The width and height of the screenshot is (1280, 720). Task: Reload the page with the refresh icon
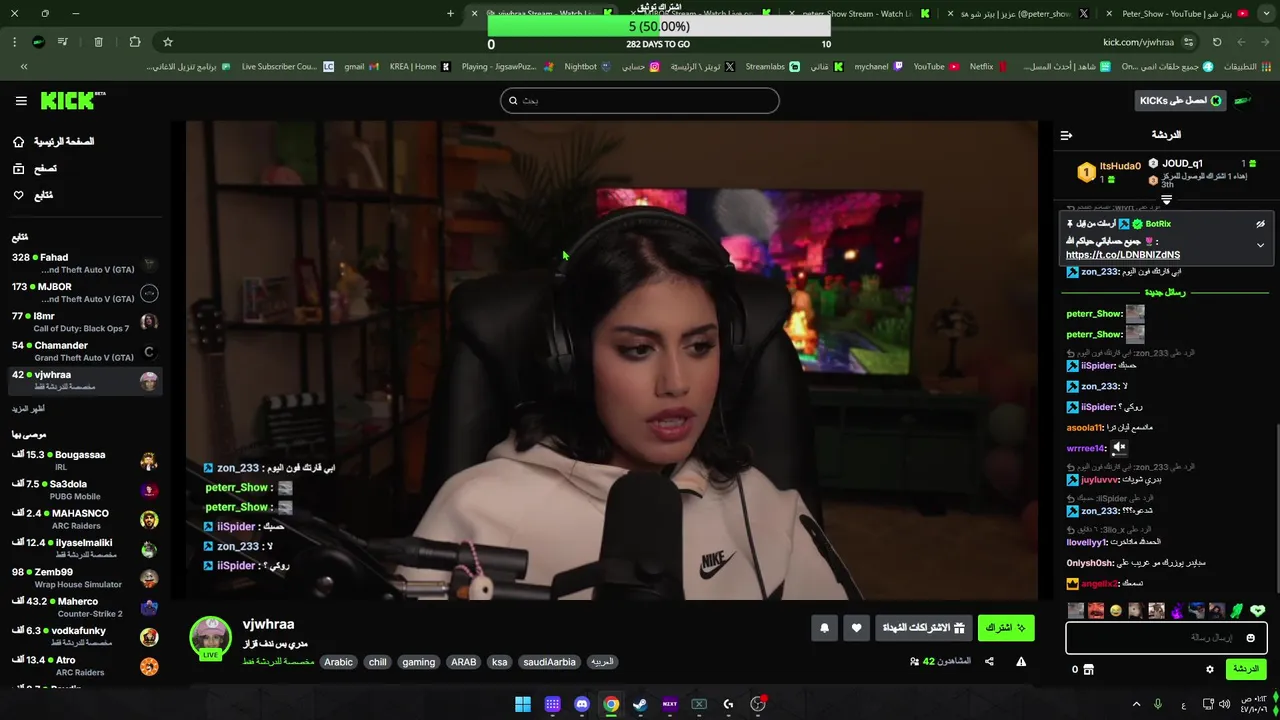tap(1217, 42)
